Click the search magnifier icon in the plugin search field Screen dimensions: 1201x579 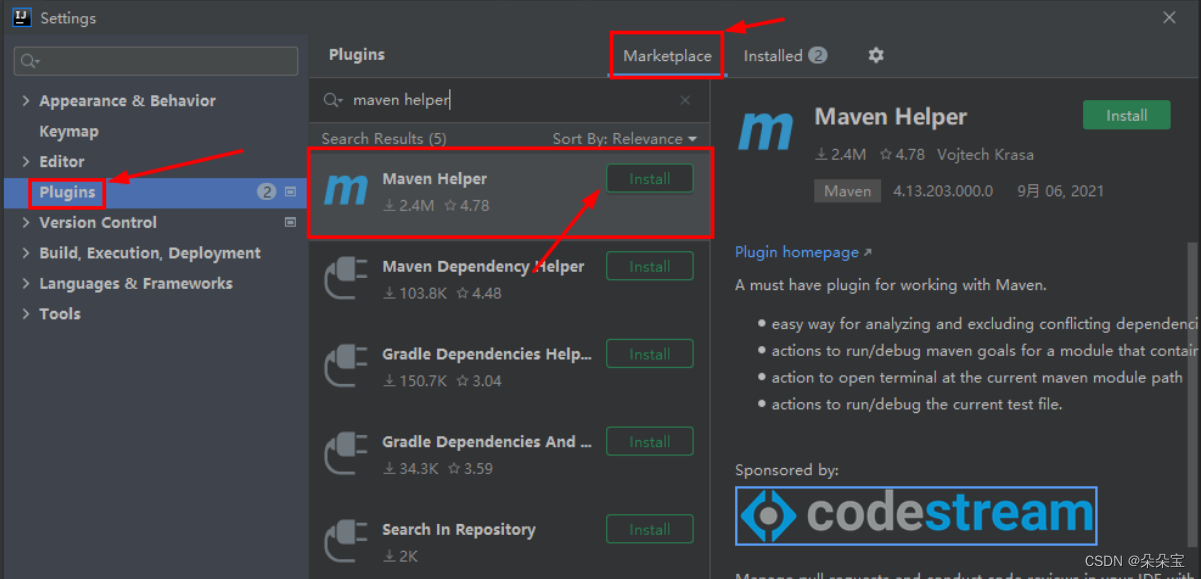(333, 100)
